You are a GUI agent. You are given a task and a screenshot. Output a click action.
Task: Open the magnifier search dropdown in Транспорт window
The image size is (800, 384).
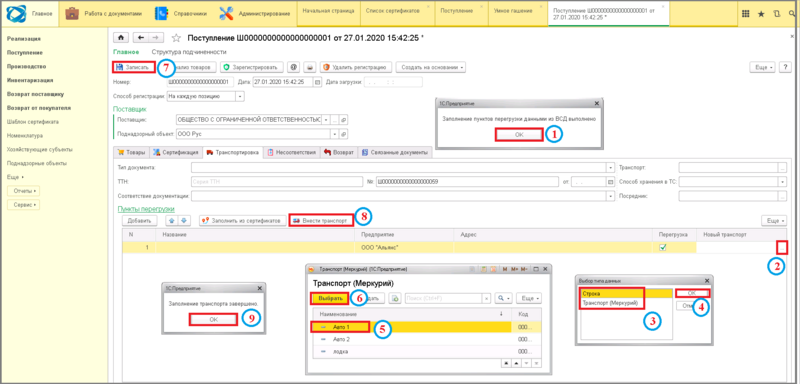point(504,298)
